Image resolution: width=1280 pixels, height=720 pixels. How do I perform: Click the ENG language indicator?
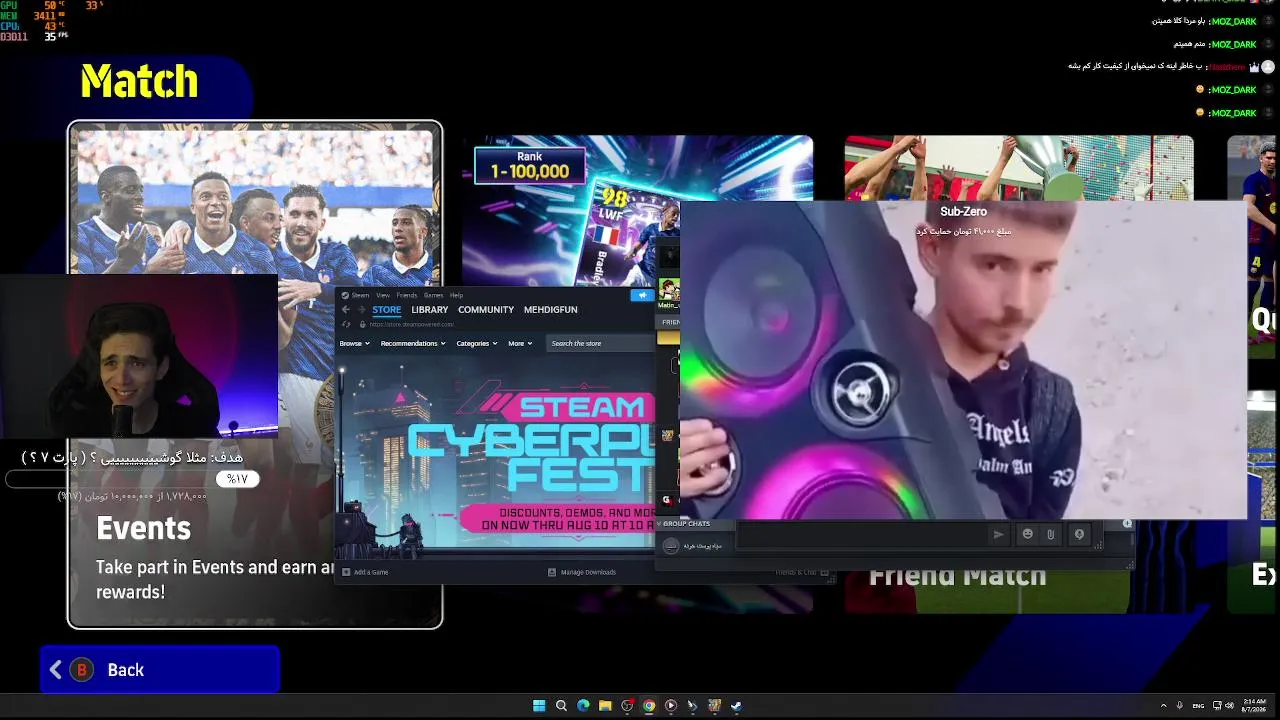click(1198, 706)
